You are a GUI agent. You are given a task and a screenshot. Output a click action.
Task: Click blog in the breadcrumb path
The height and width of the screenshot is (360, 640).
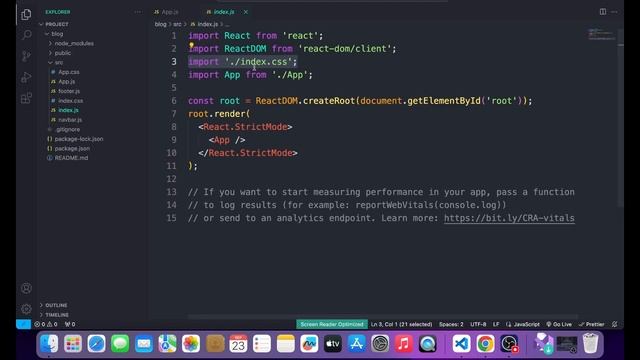[x=160, y=24]
